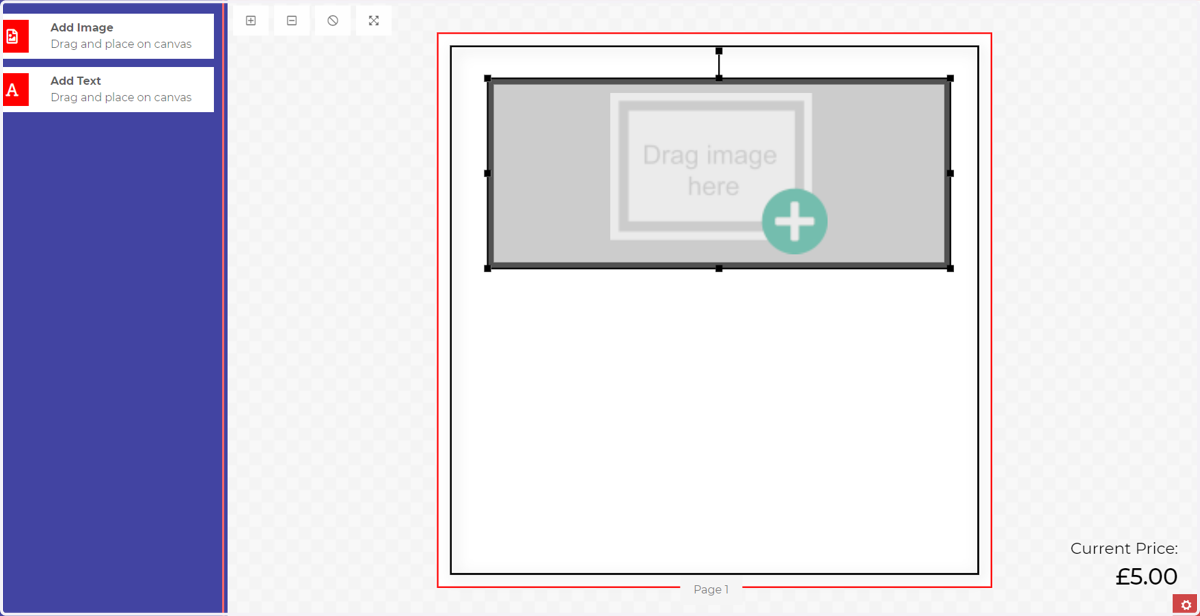This screenshot has height=616, width=1200.
Task: Click the reset zoom circle-slash icon
Action: click(333, 21)
